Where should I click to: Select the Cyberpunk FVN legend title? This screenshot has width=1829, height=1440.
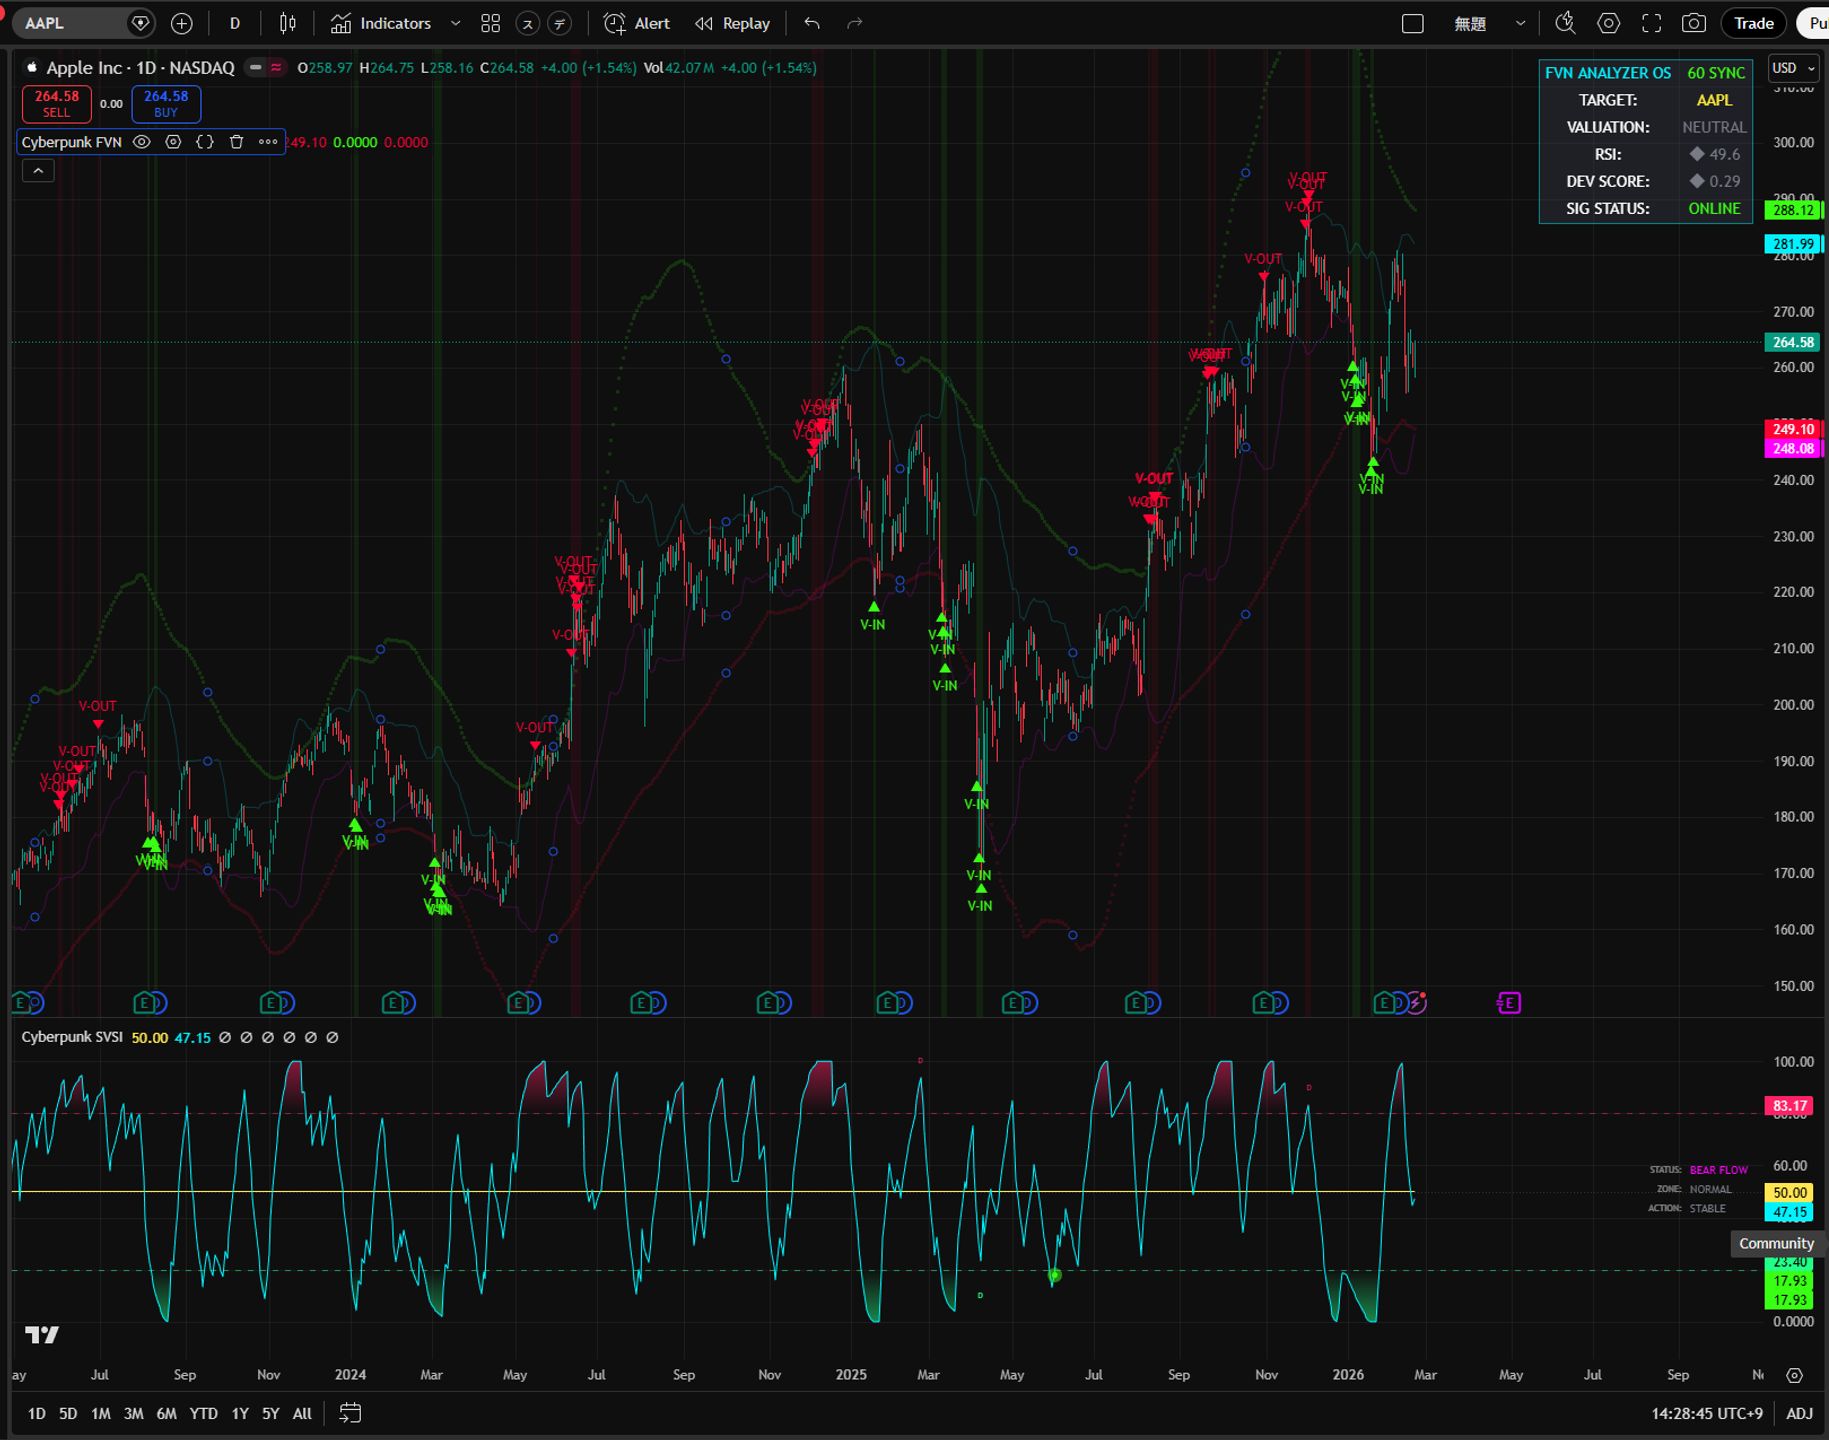coord(72,142)
